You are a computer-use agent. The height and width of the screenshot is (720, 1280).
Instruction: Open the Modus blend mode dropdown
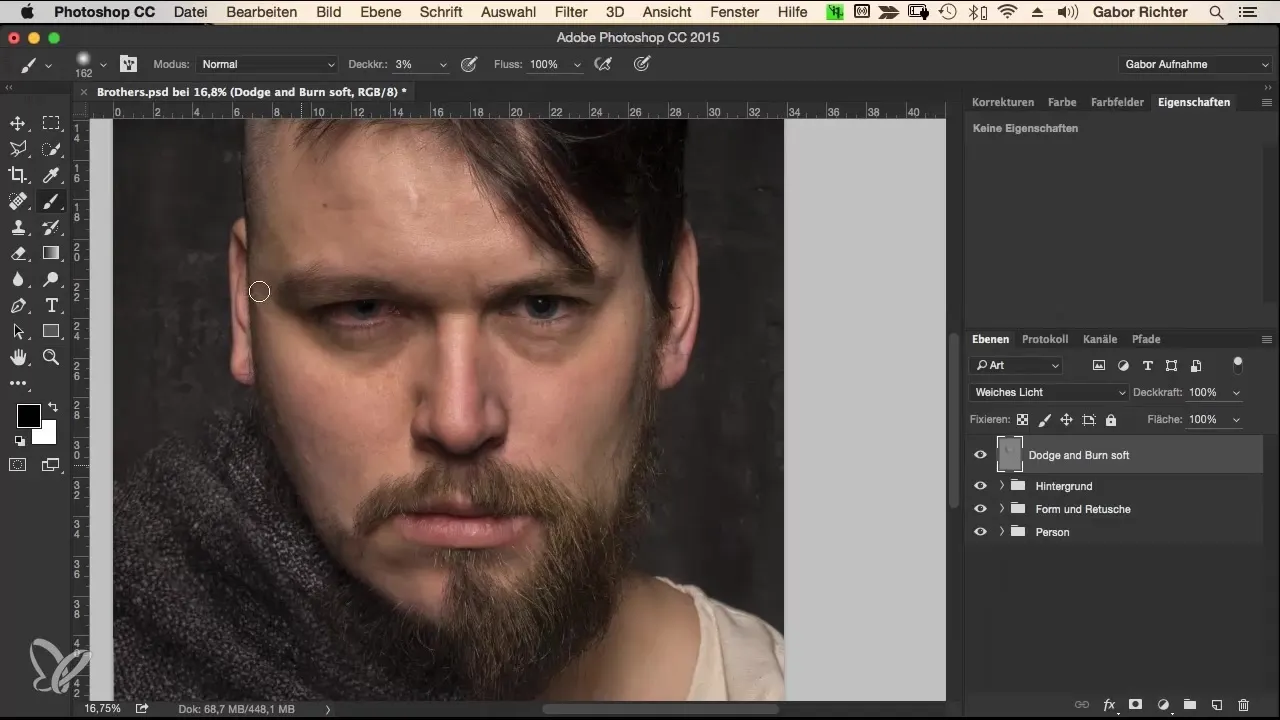267,64
